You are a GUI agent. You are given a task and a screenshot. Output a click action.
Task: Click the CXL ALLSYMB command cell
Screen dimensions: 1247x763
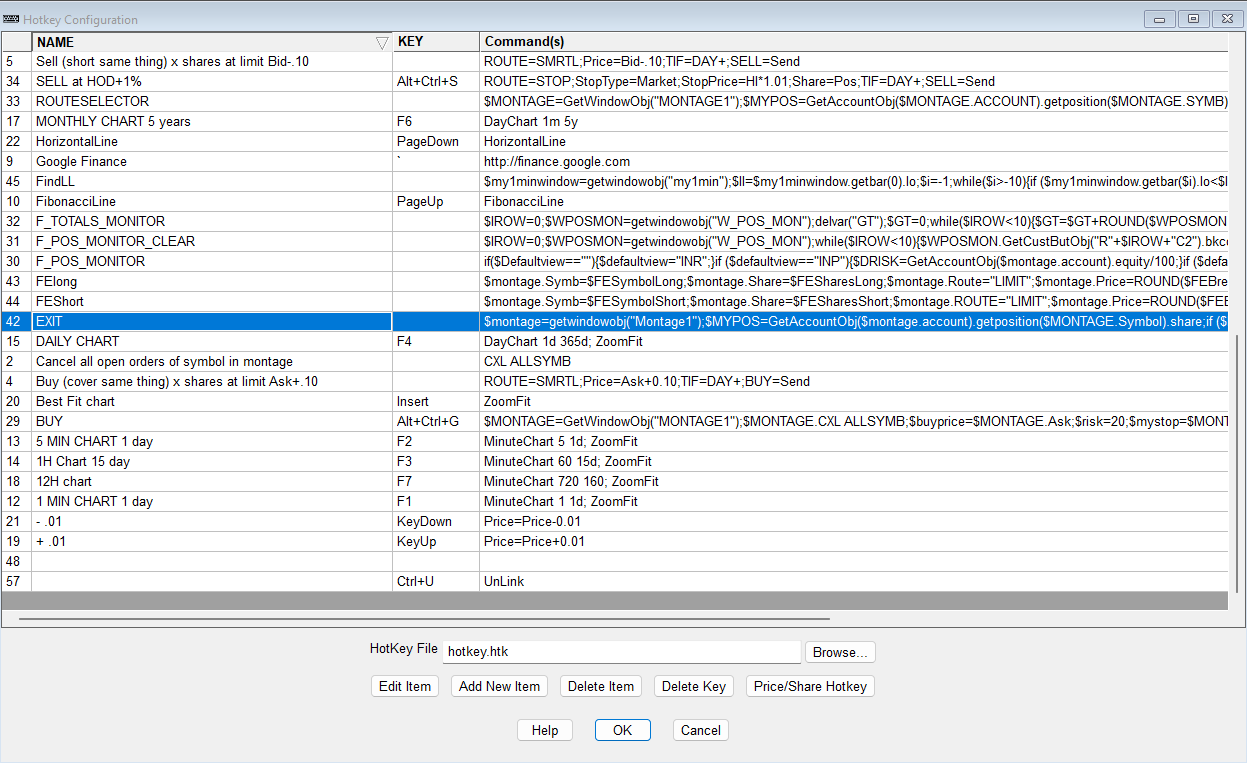pos(854,361)
